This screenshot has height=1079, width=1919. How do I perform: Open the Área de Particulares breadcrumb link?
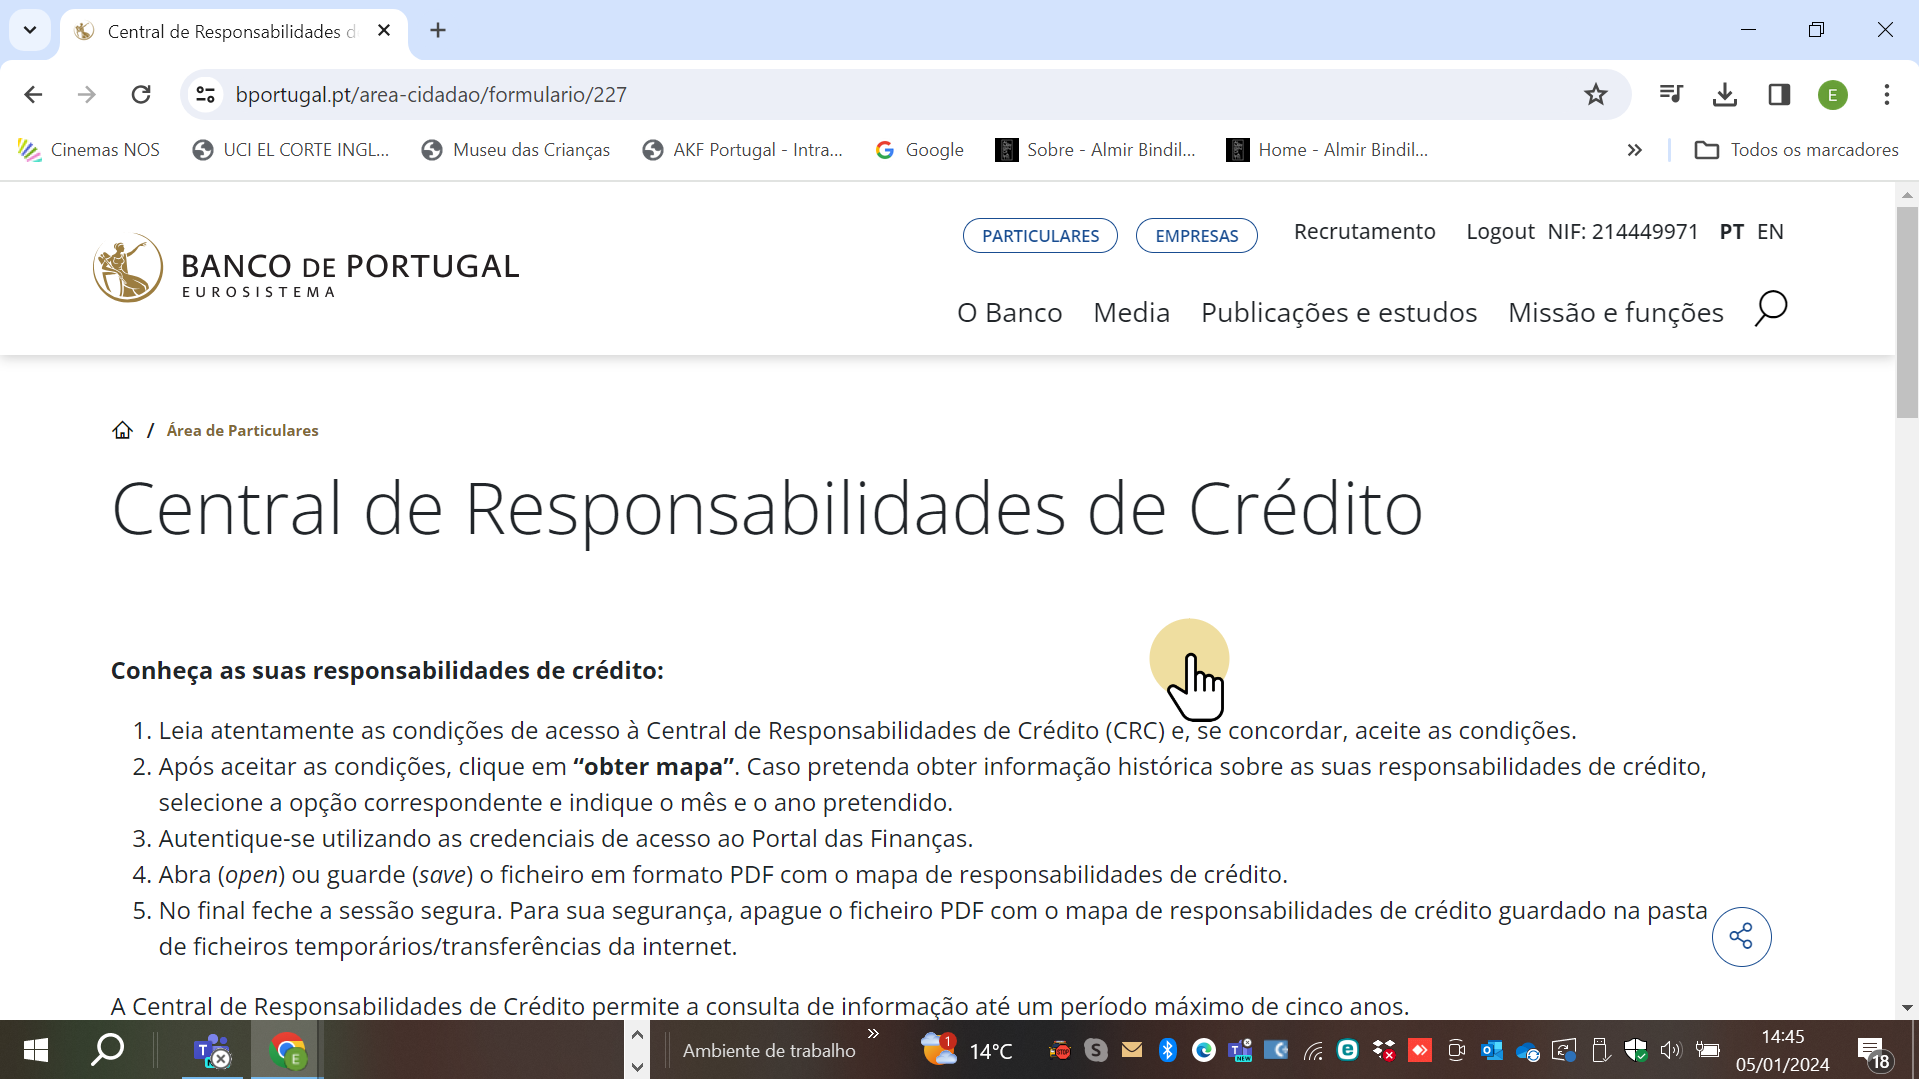(x=242, y=430)
